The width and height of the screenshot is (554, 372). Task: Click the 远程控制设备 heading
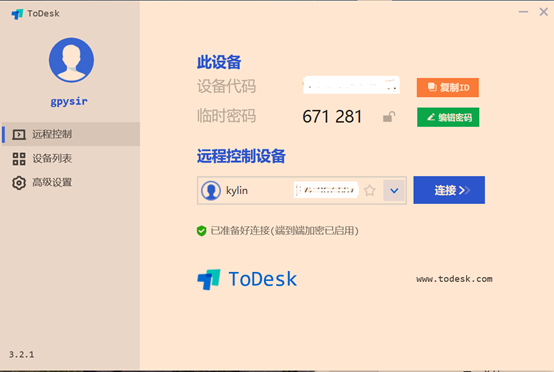coord(241,156)
